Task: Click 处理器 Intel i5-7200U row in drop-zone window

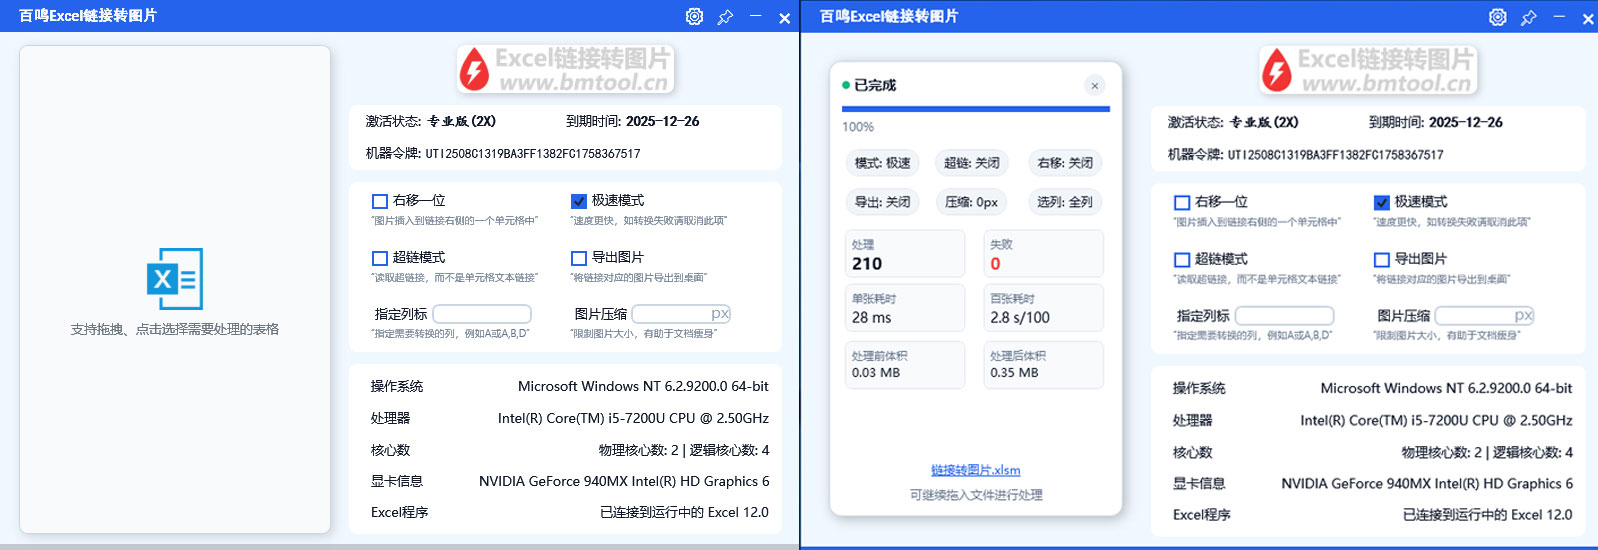Action: pos(570,418)
